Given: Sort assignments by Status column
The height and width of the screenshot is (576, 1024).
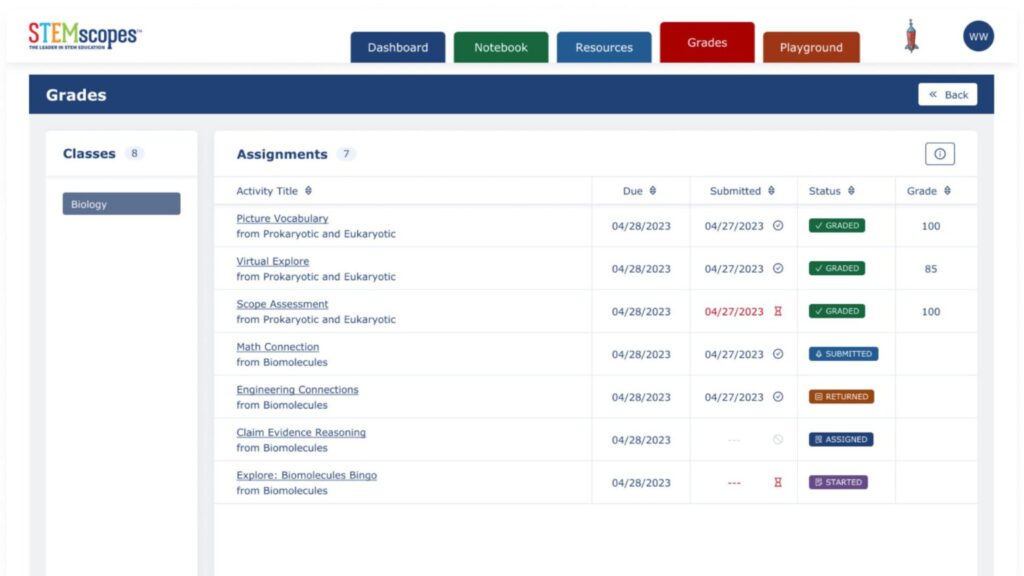Looking at the screenshot, I should 851,191.
